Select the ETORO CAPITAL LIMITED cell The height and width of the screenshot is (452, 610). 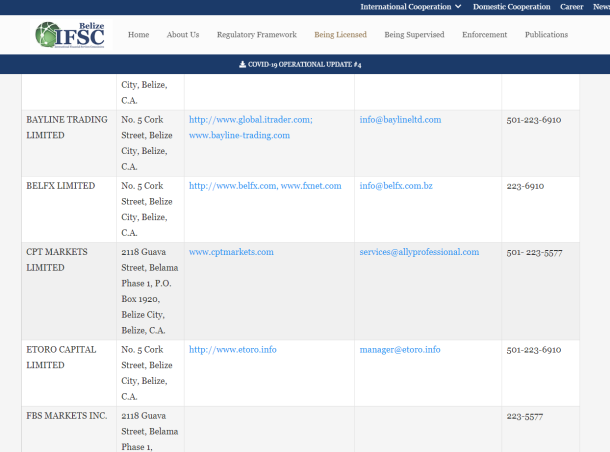69,373
